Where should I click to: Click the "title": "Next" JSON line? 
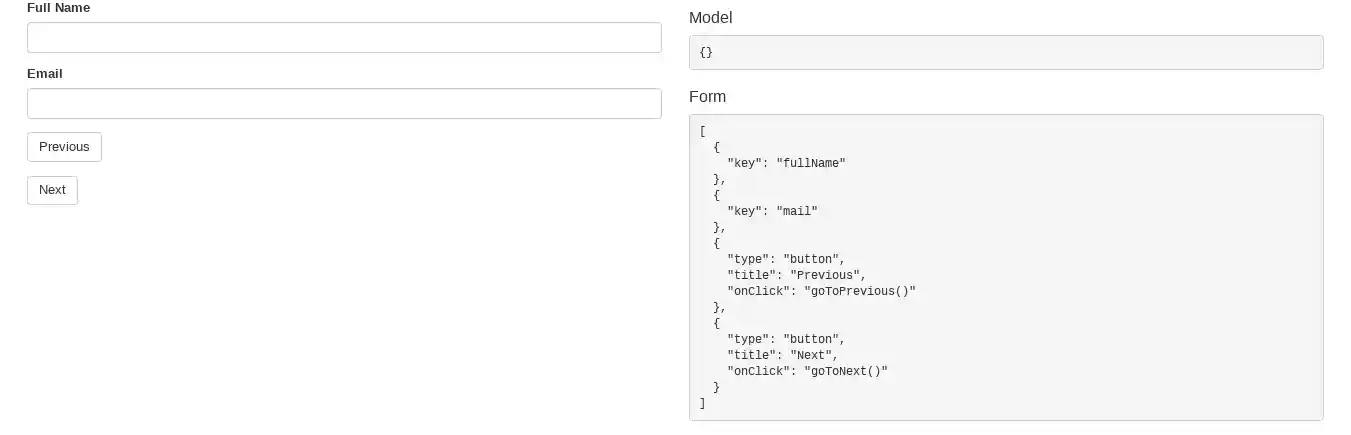783,355
